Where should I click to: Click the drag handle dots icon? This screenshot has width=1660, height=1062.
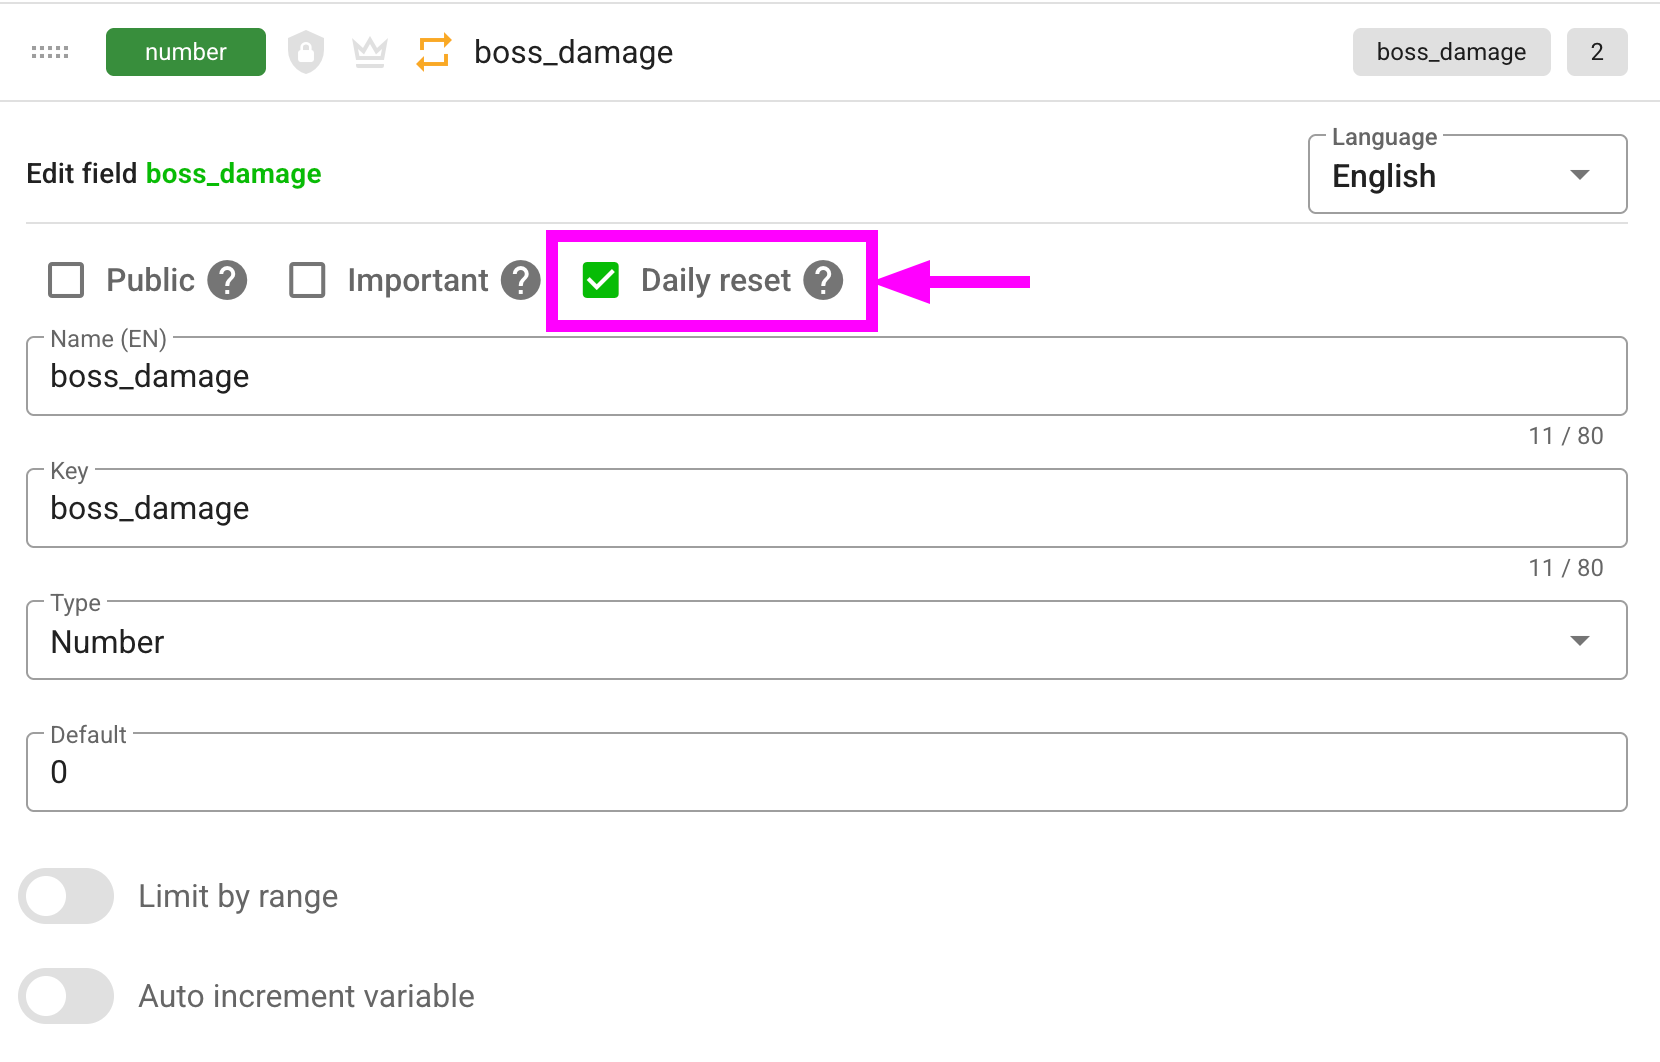point(50,52)
